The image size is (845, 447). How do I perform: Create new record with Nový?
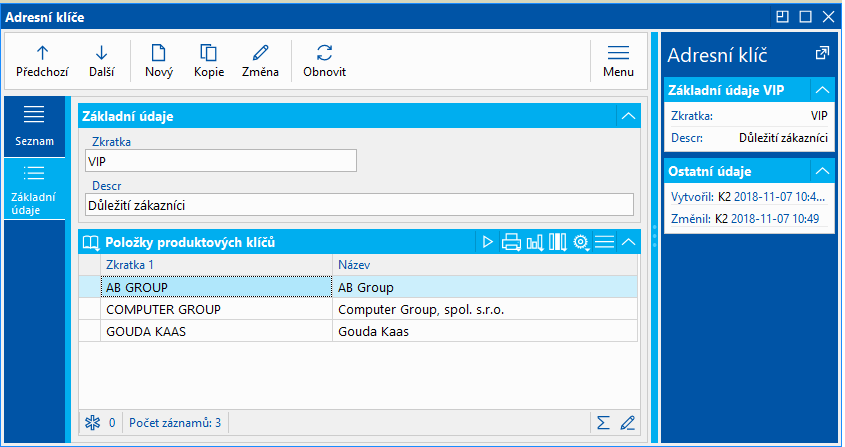(x=159, y=61)
